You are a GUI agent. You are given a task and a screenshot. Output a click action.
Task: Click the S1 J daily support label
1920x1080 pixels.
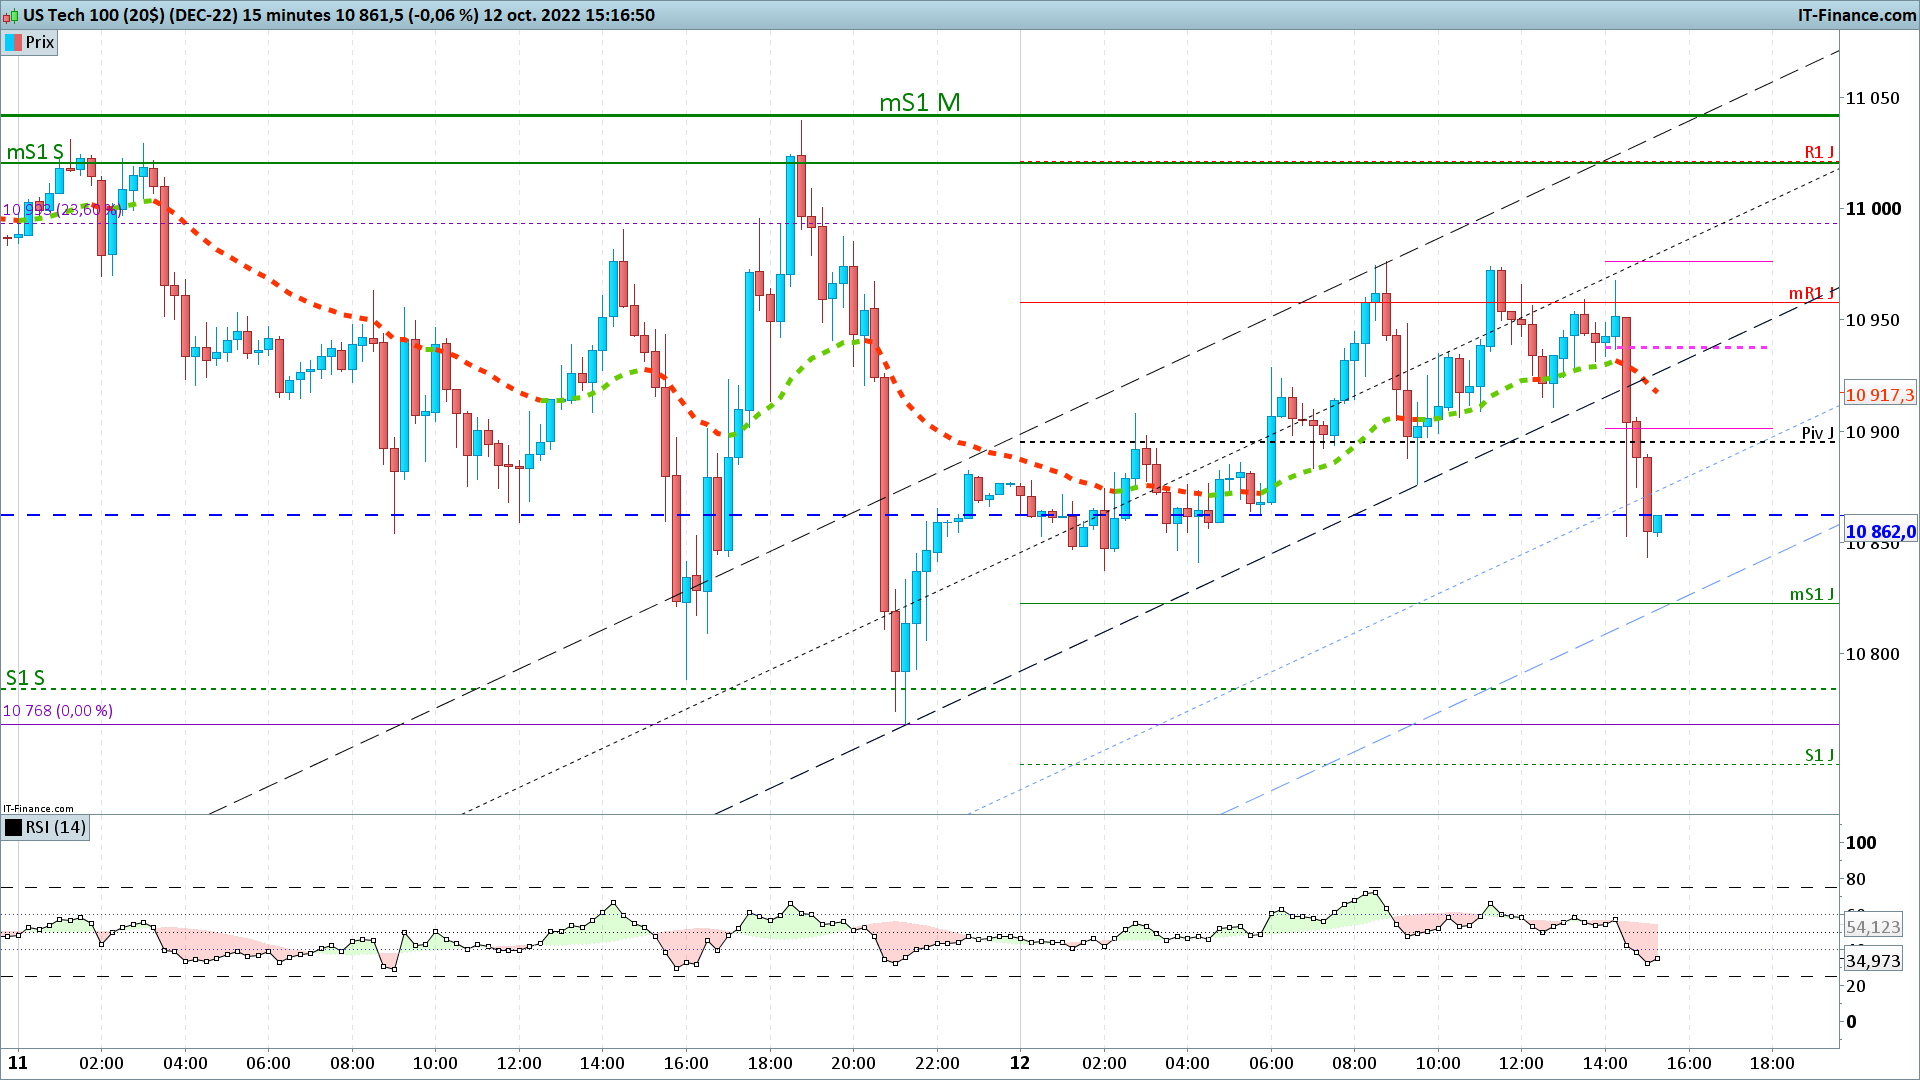pos(1819,755)
